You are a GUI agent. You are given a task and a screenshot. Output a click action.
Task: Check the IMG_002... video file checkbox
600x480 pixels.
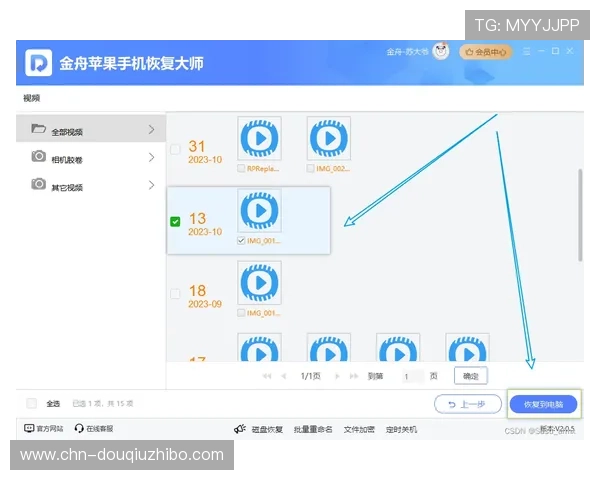click(310, 168)
